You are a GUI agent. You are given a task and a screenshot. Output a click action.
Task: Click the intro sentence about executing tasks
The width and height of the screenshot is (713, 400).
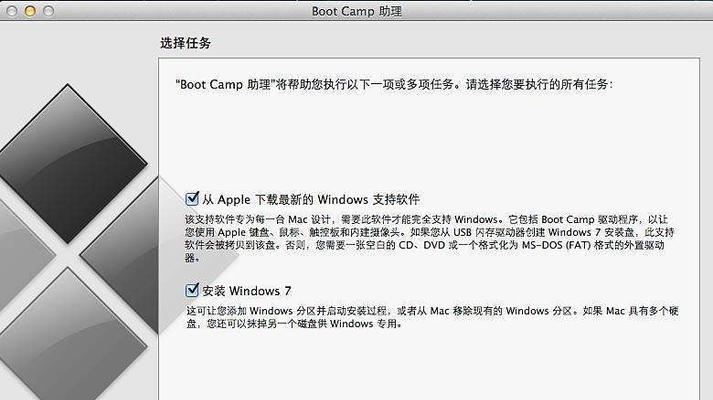pos(394,85)
